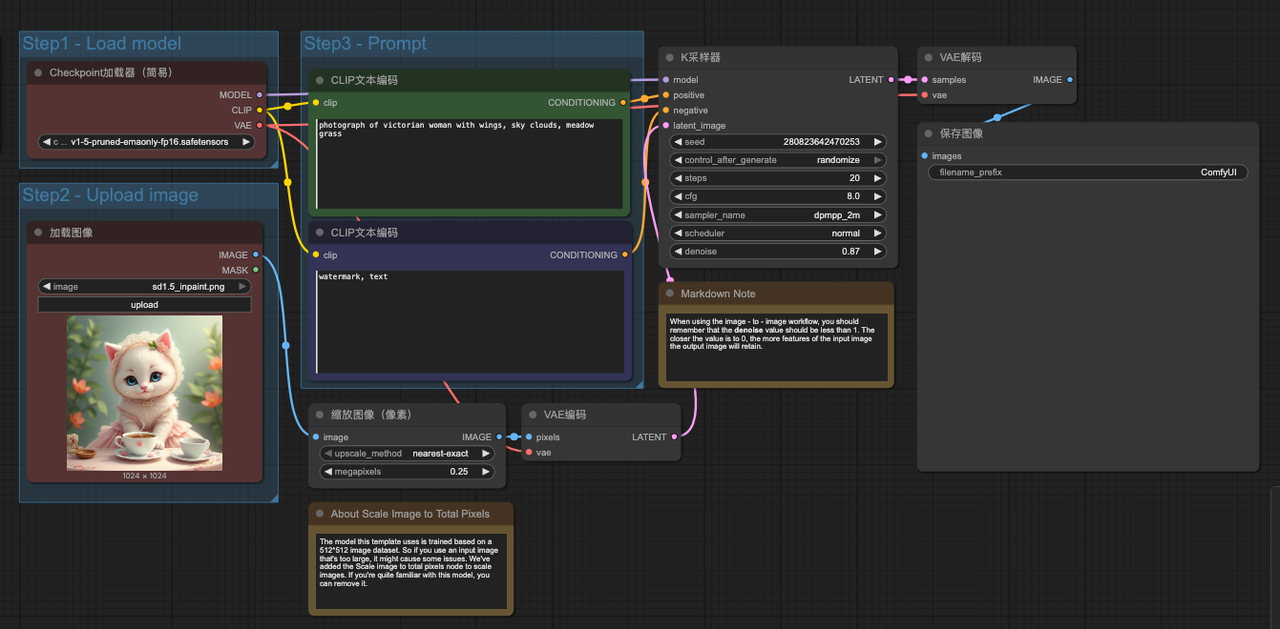Collapse the 加载图像 node using its title dot
Screen dimensions: 1280x629
[x=37, y=233]
